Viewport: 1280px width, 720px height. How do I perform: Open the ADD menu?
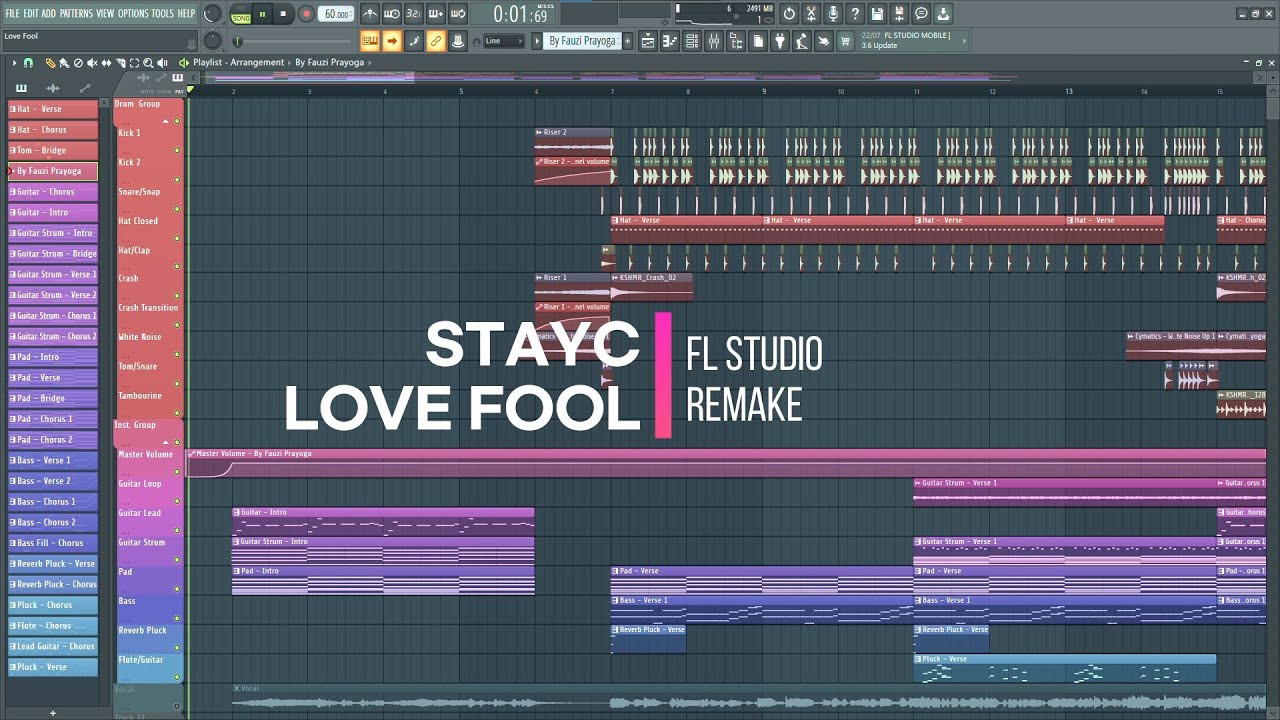(48, 13)
